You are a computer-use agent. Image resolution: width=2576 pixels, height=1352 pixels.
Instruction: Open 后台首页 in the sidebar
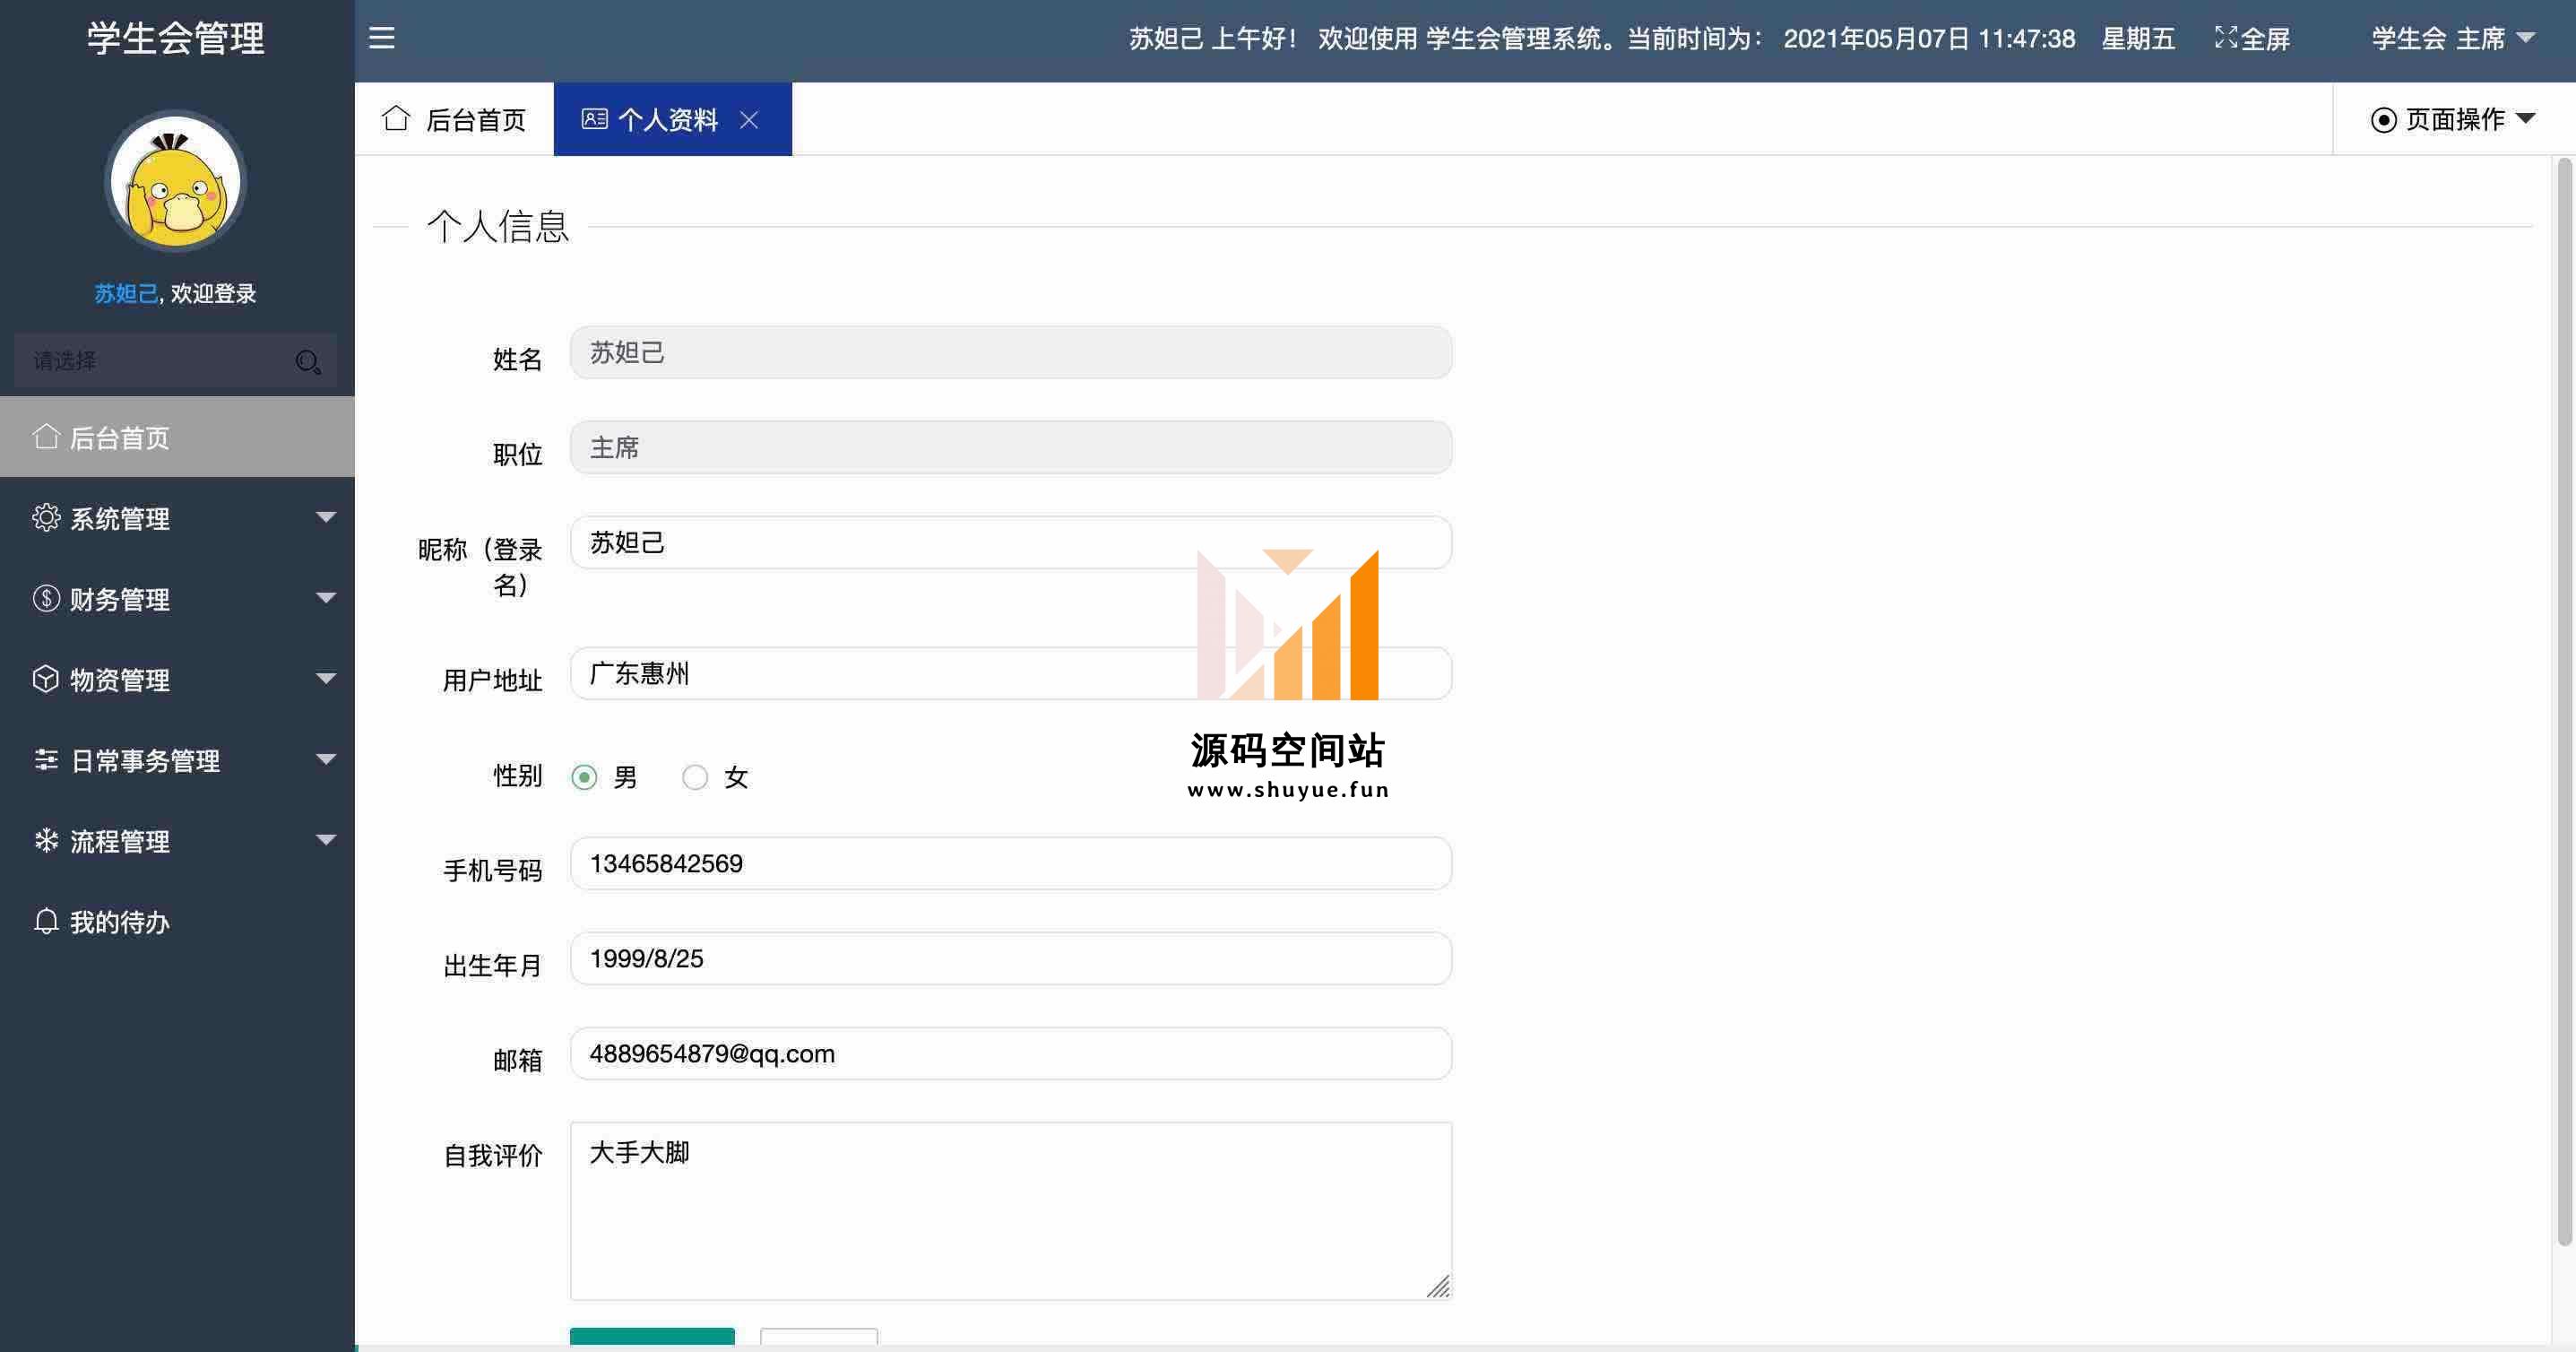pyautogui.click(x=177, y=437)
